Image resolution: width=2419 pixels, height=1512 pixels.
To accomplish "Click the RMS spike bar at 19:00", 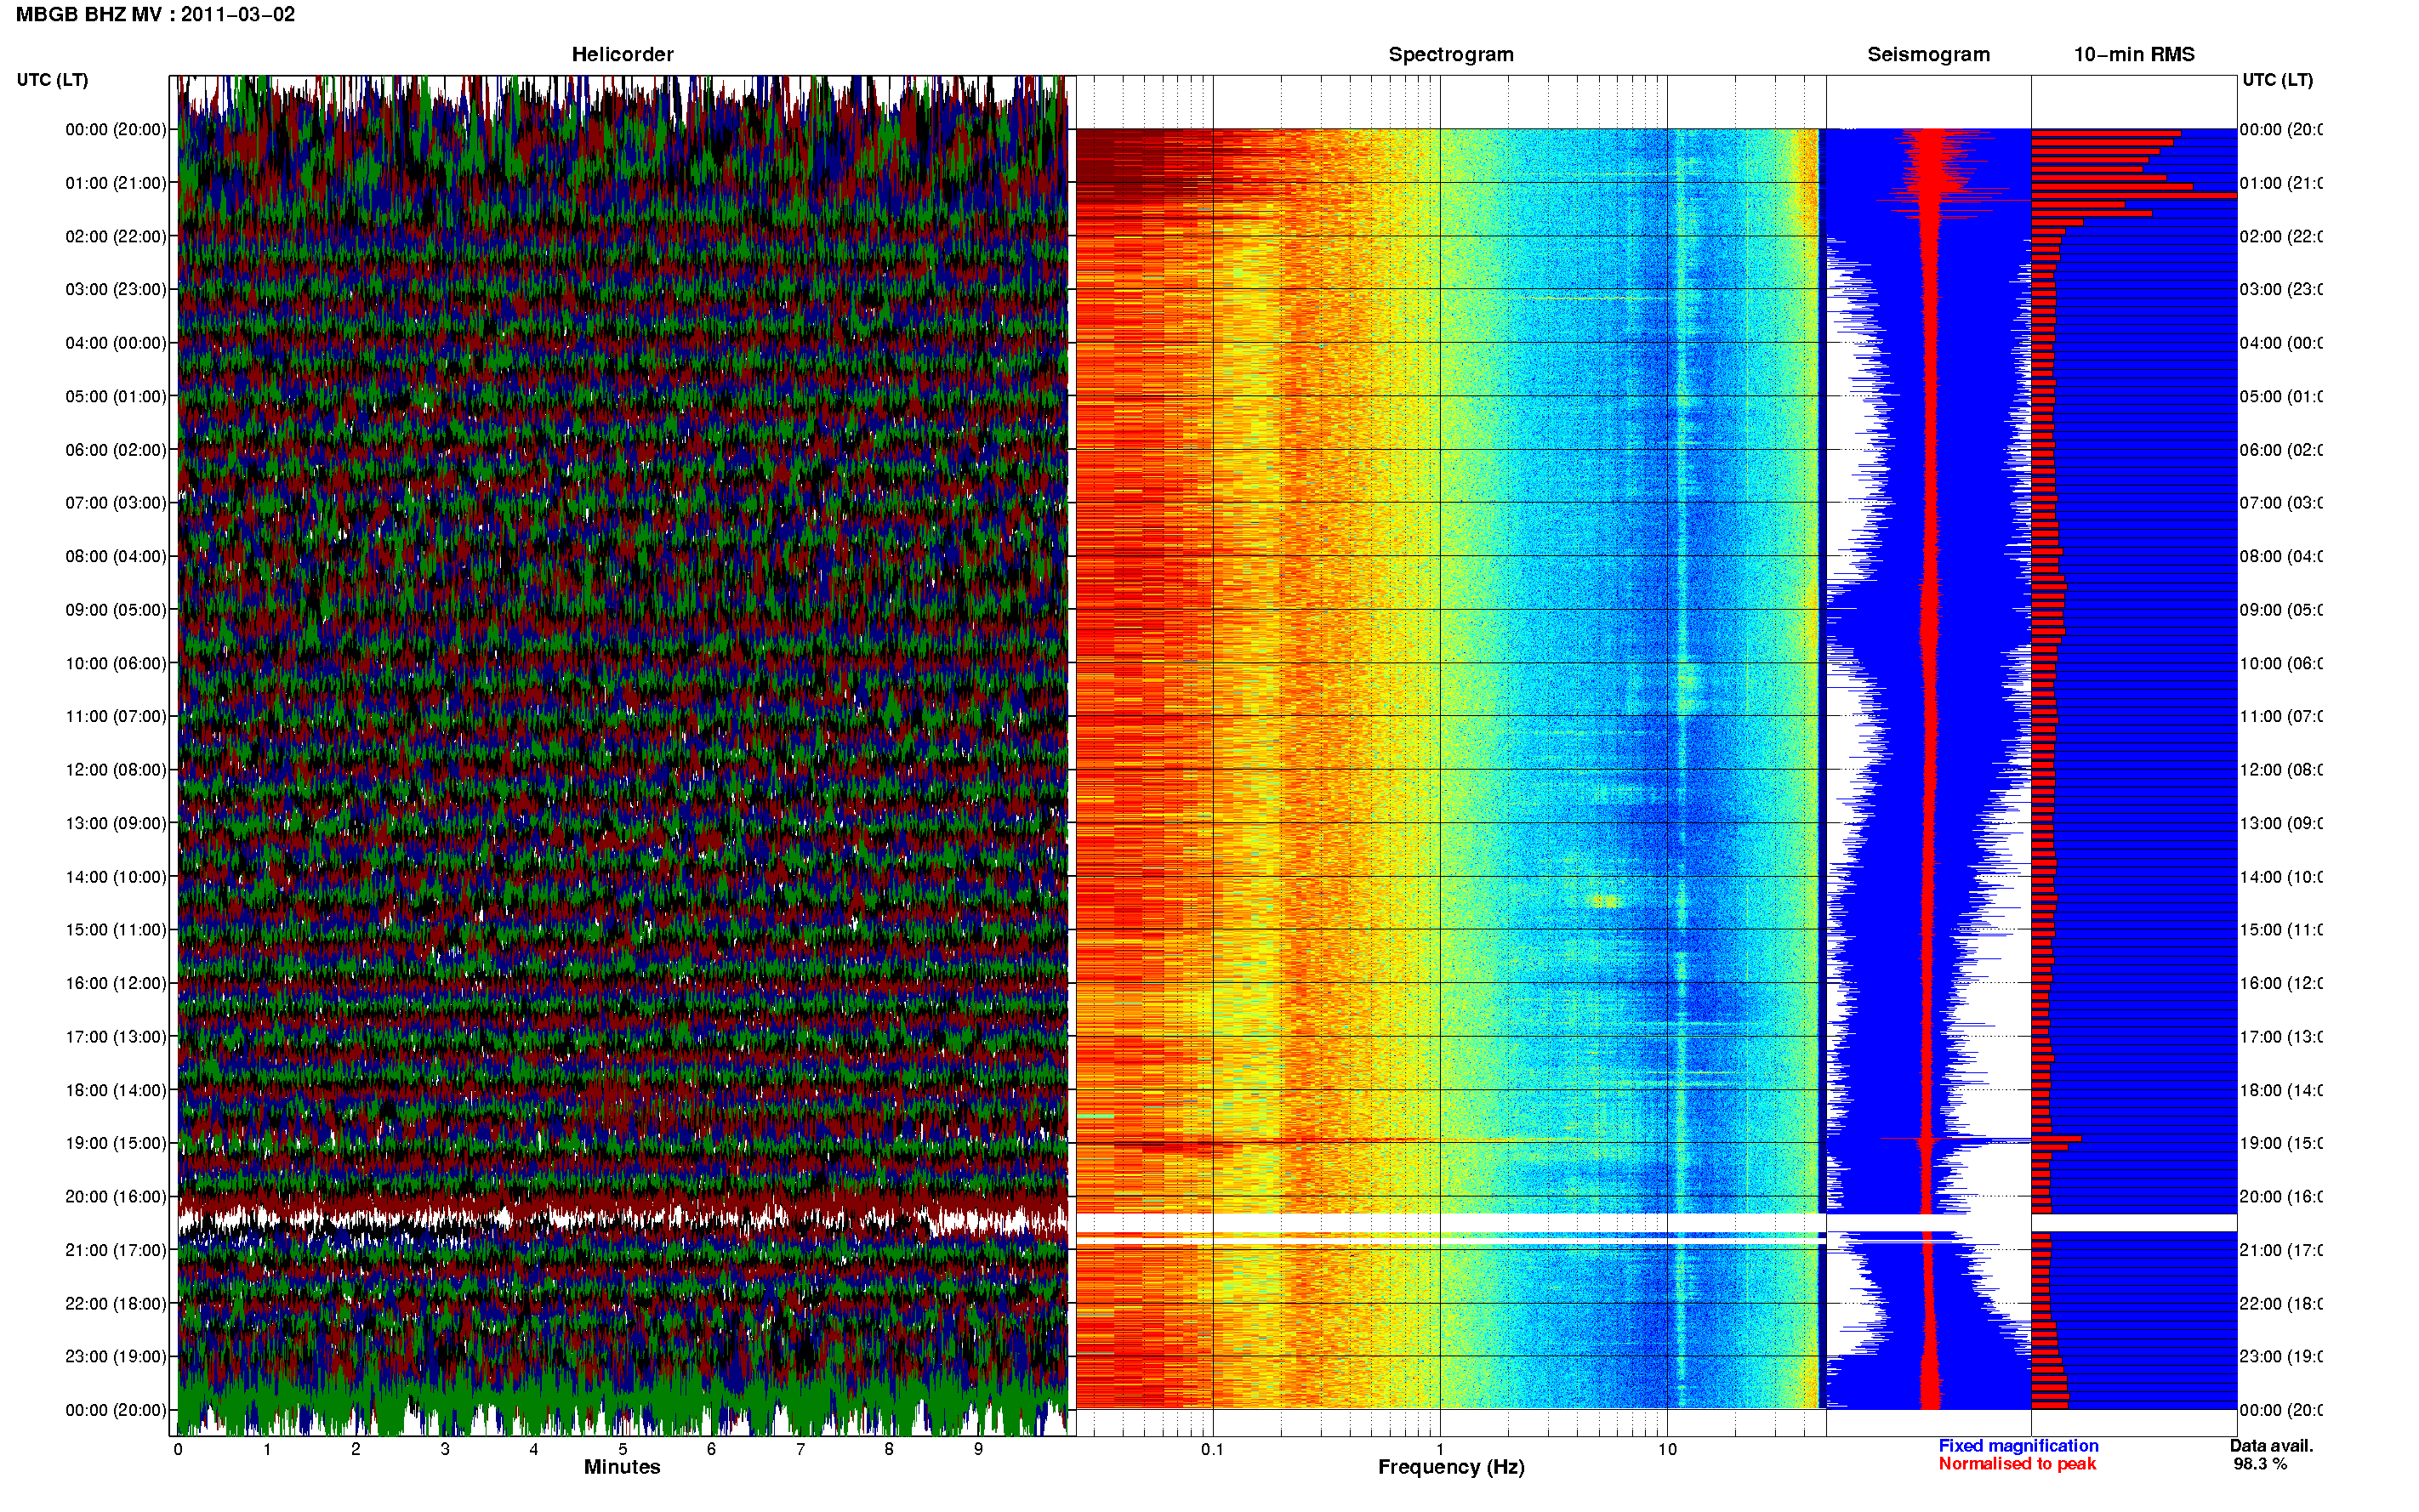I will tap(2056, 1138).
